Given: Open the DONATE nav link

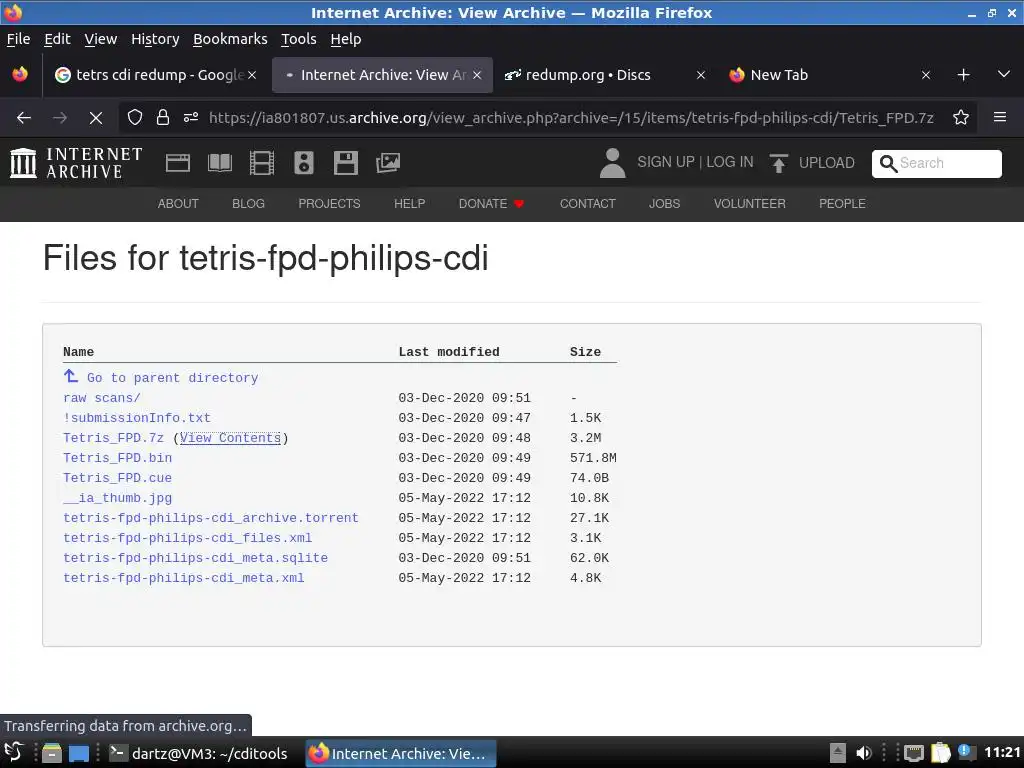Looking at the screenshot, I should pyautogui.click(x=491, y=204).
